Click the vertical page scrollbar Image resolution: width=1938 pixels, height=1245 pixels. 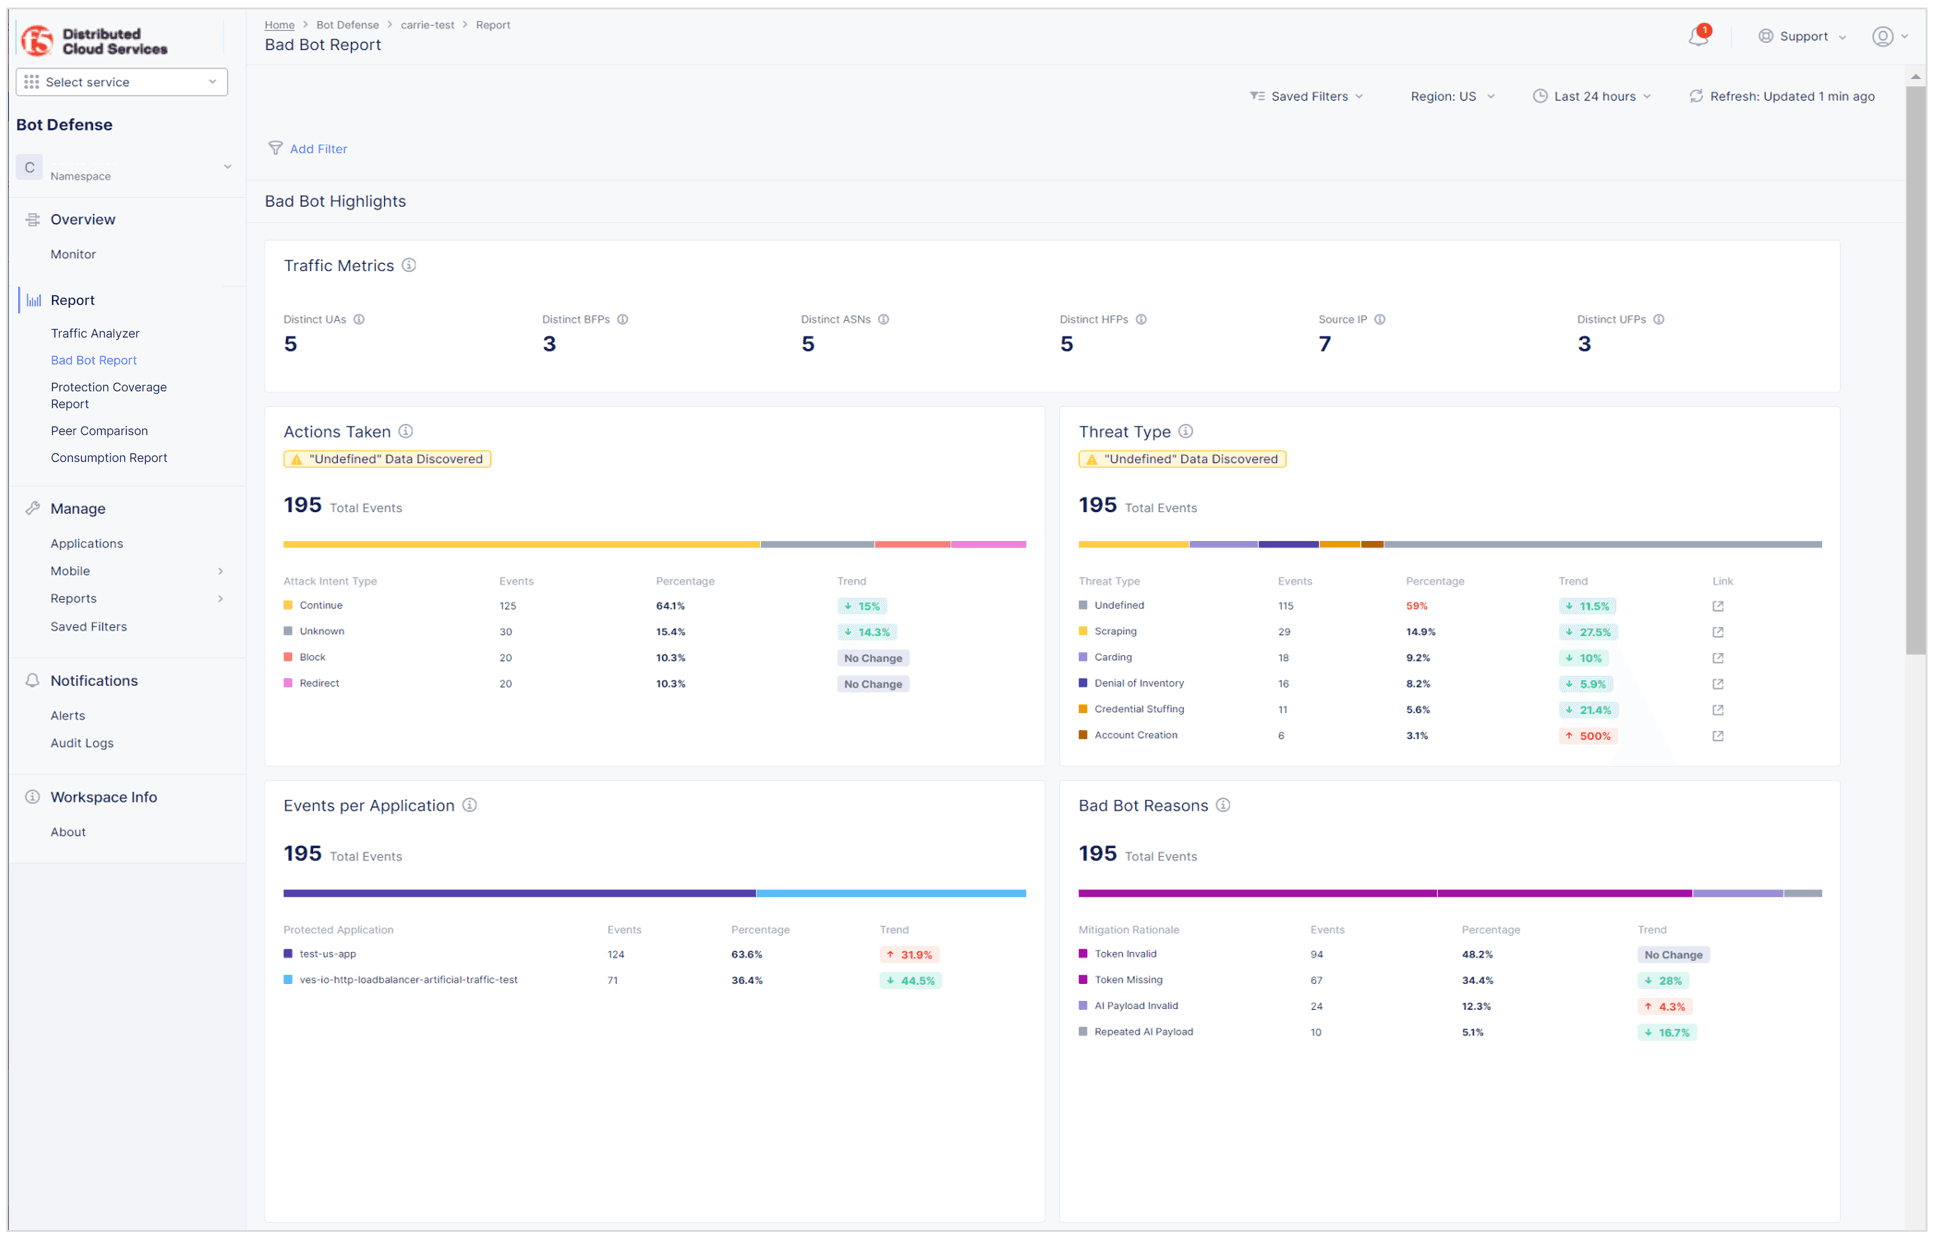1915,370
